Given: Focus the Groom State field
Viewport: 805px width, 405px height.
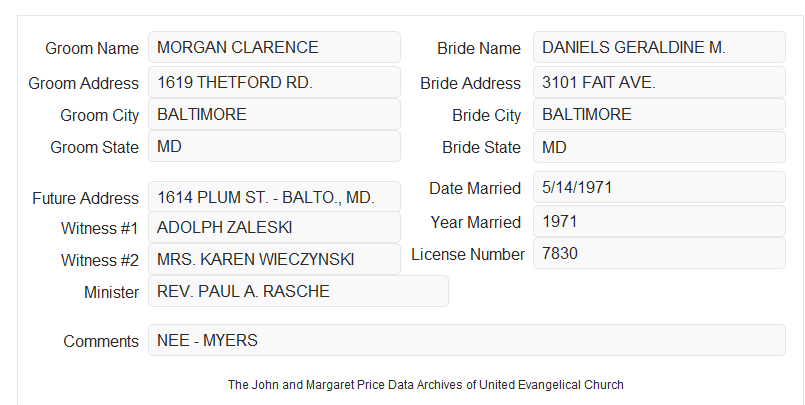Looking at the screenshot, I should [274, 146].
